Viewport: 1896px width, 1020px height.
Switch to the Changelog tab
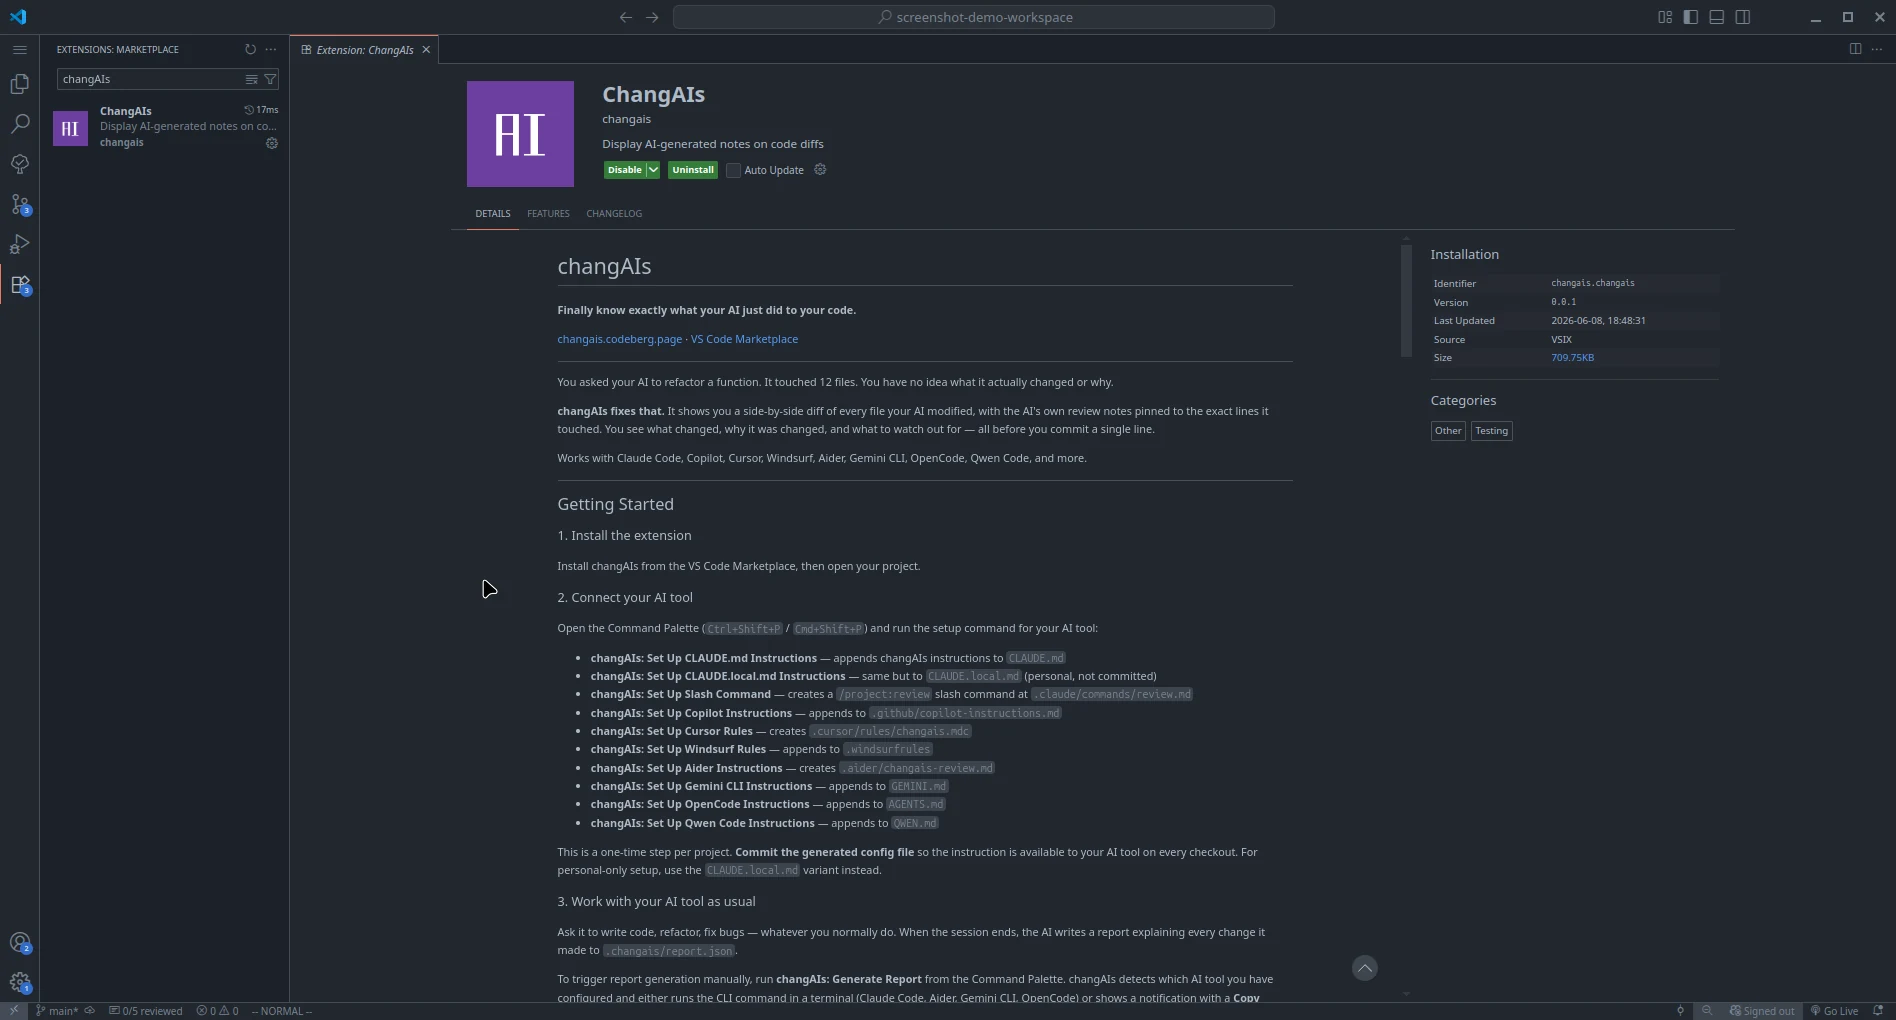click(614, 214)
